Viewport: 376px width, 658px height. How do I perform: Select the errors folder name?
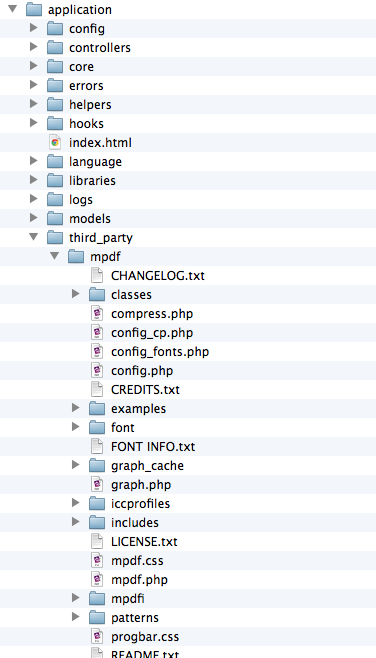(86, 86)
